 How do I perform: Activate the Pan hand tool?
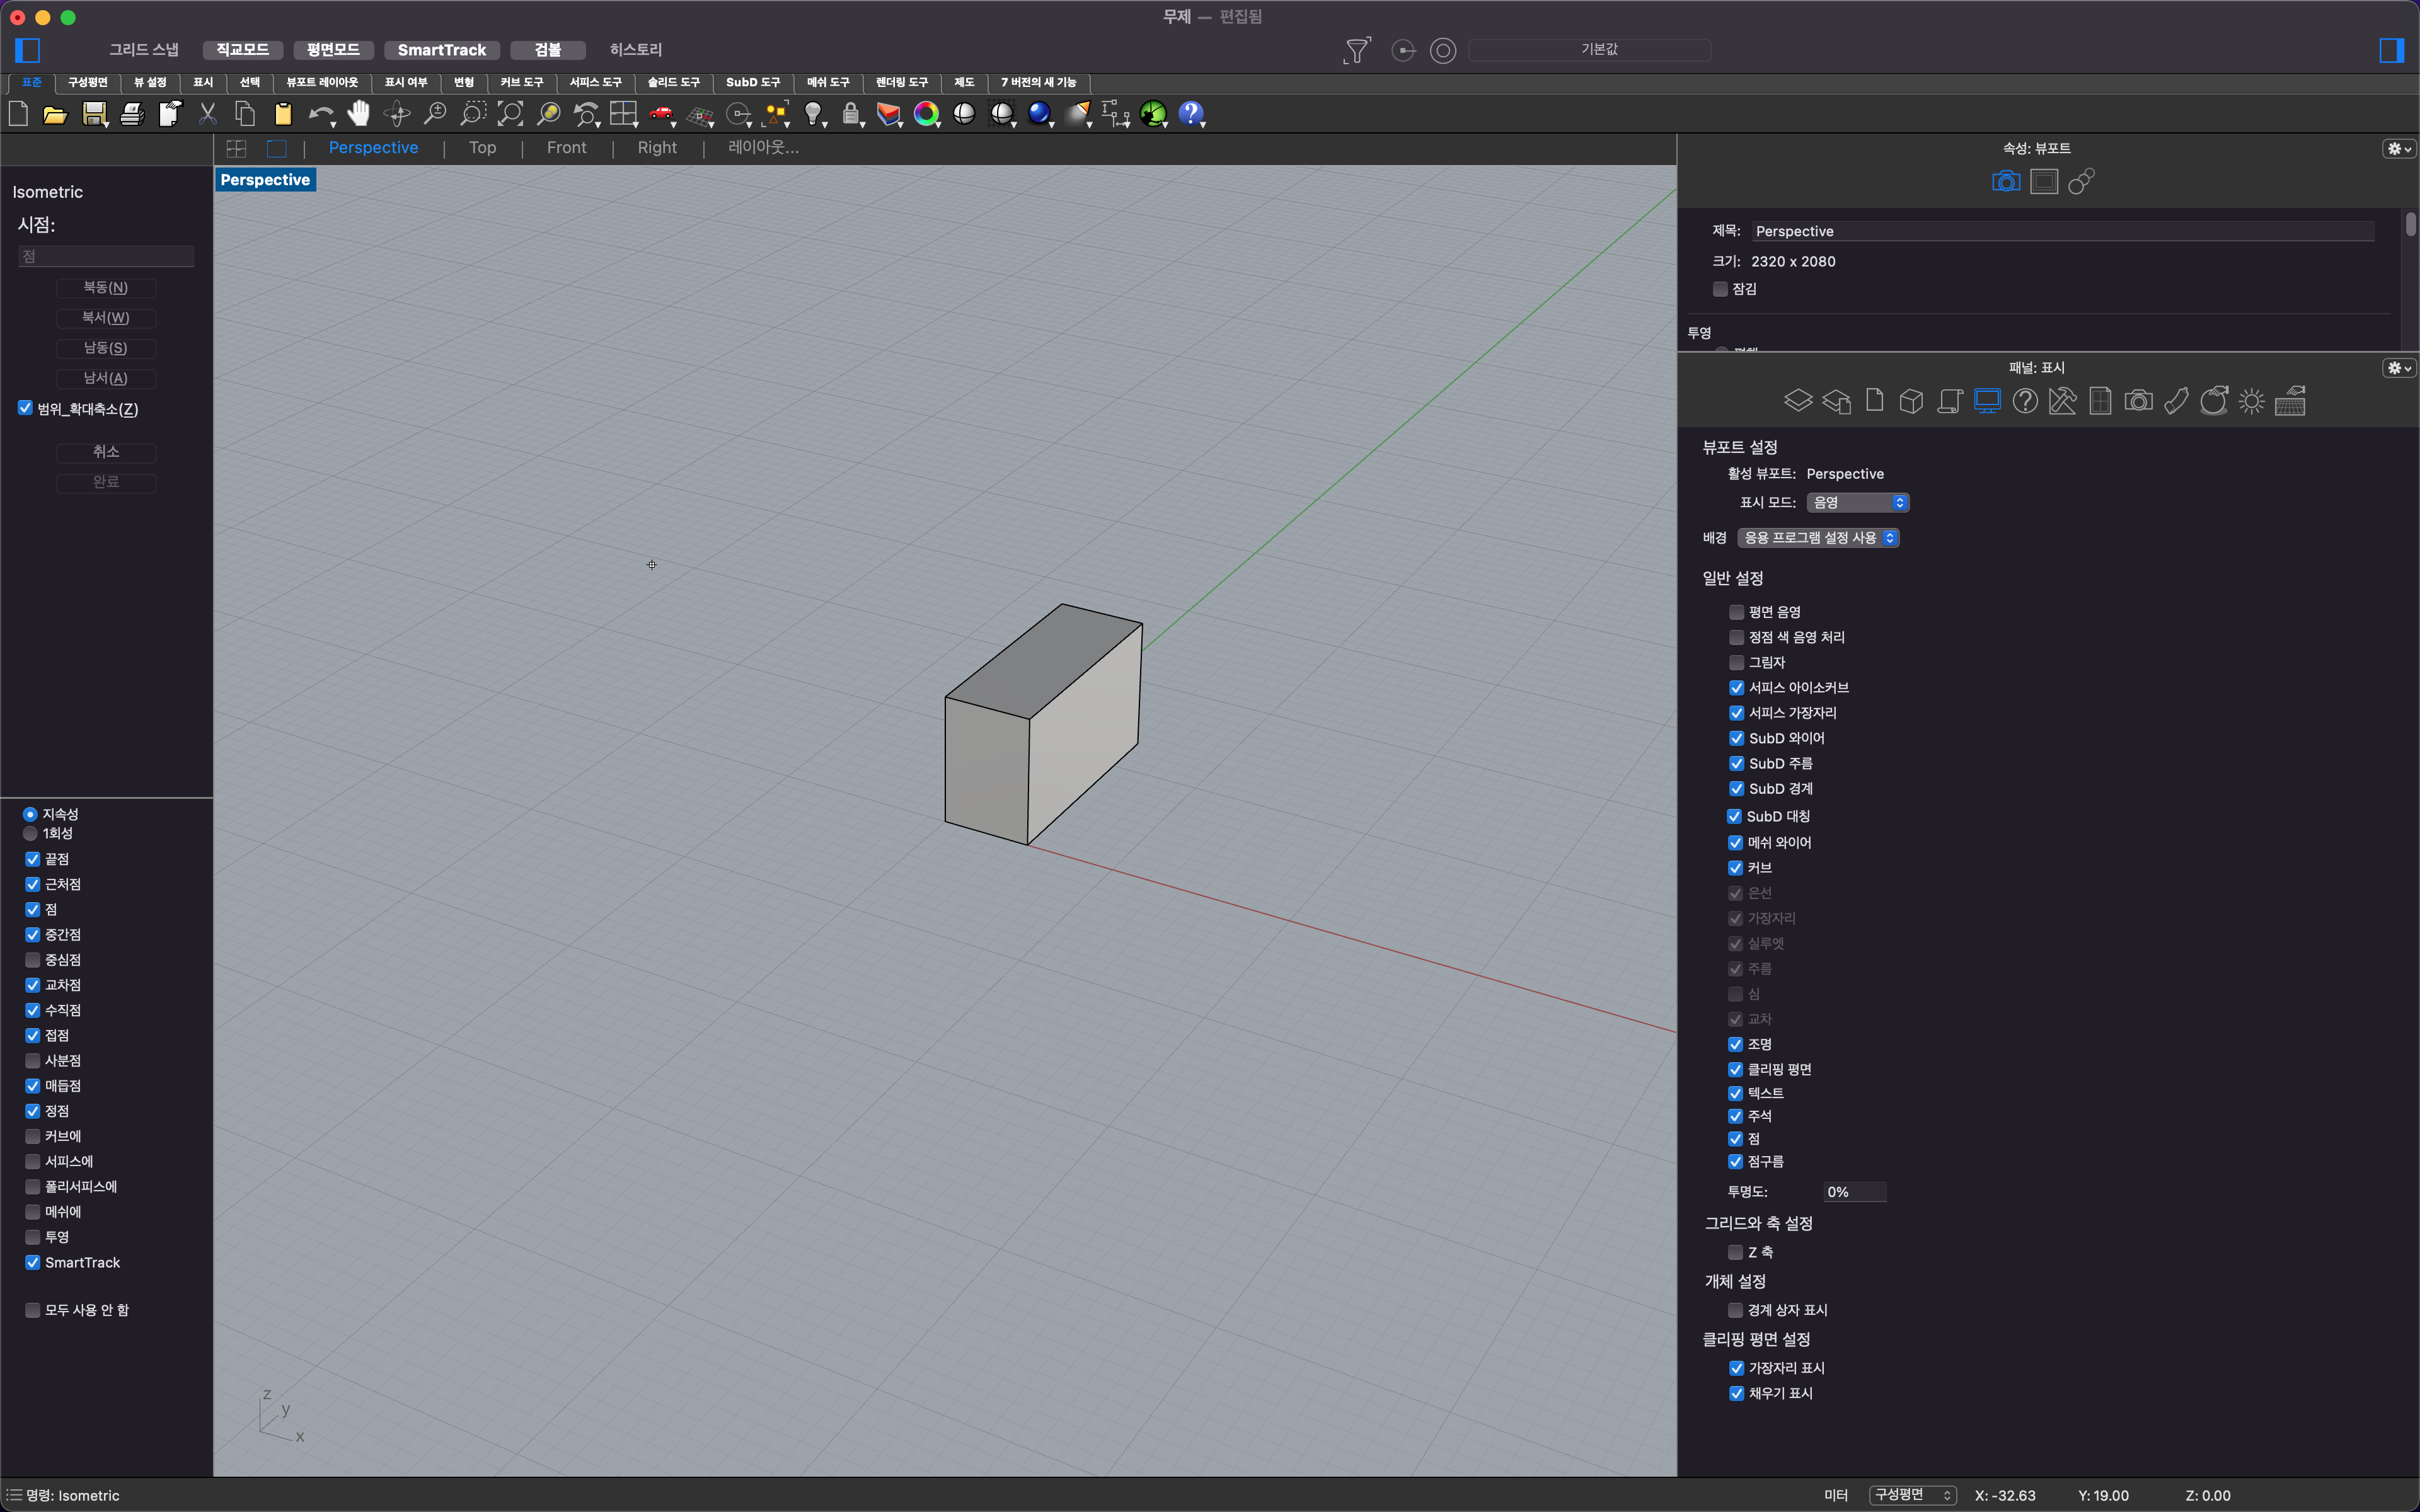(358, 114)
